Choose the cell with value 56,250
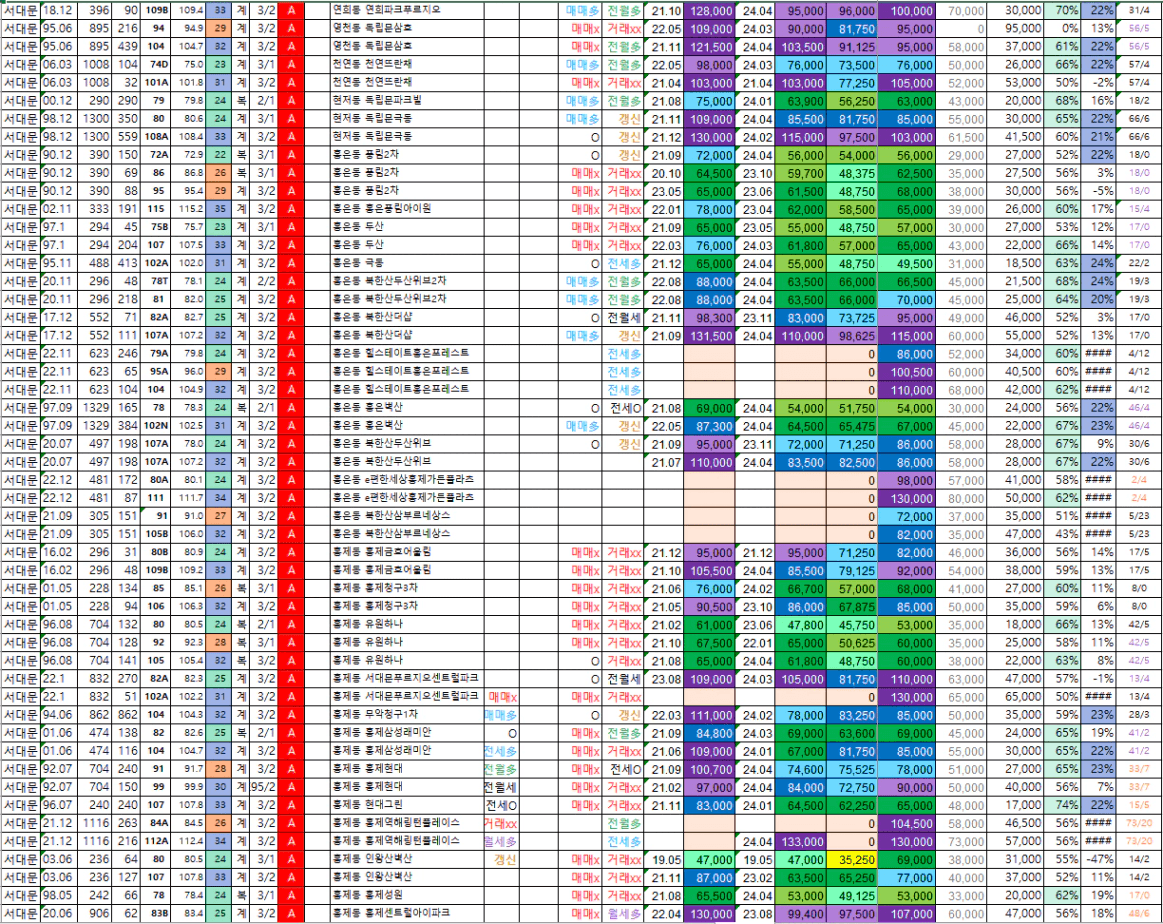This screenshot has width=1163, height=924. [x=851, y=101]
